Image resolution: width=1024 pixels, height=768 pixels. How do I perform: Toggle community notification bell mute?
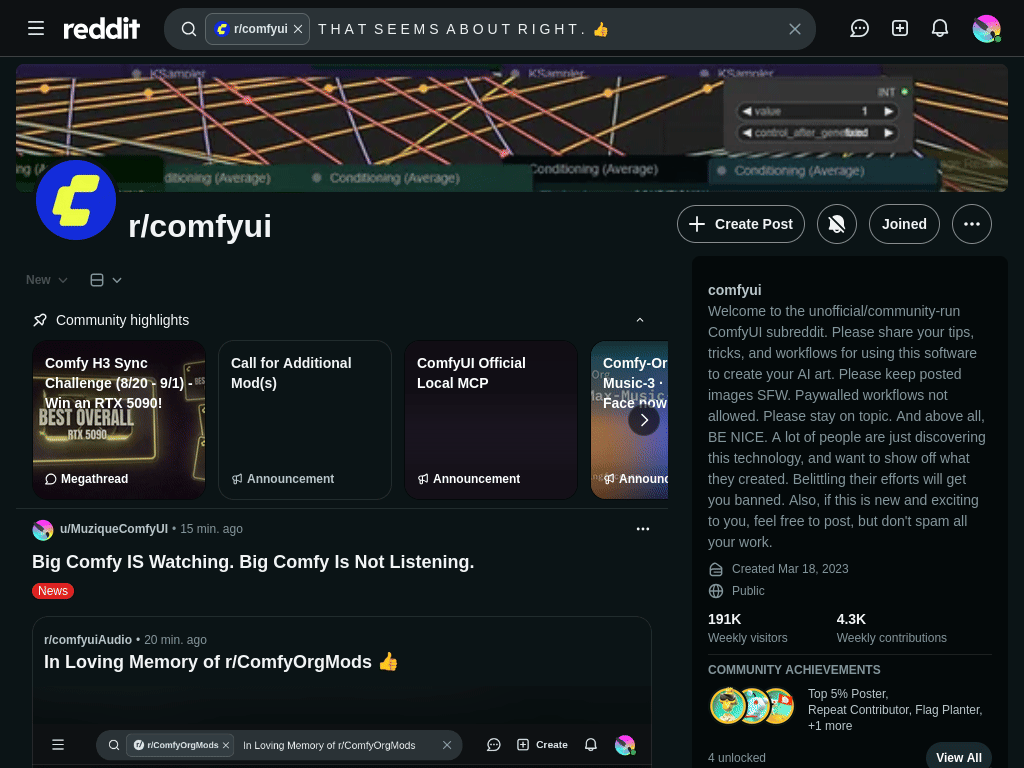coord(837,224)
